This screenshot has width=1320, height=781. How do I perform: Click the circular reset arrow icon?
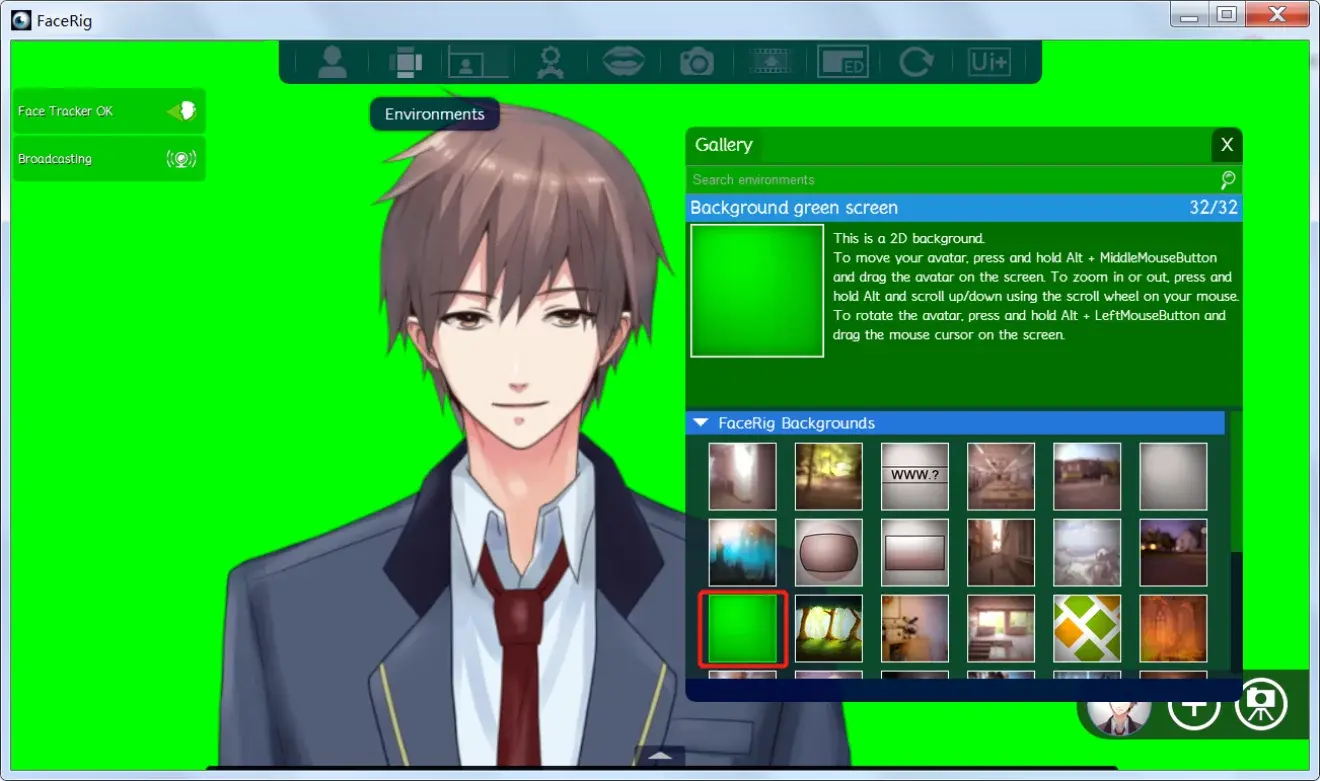(x=915, y=63)
